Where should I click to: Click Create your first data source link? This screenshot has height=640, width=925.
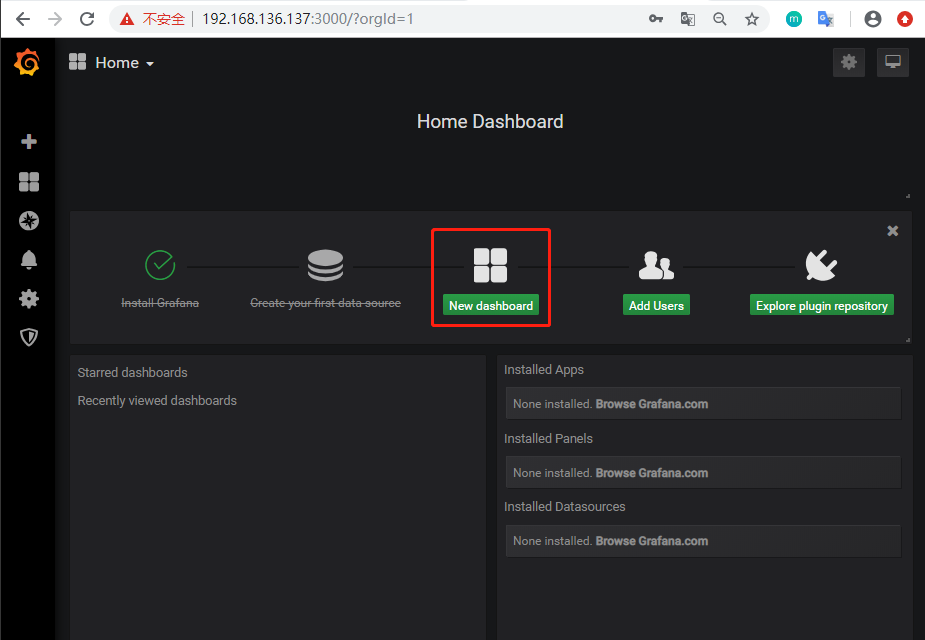click(x=325, y=303)
